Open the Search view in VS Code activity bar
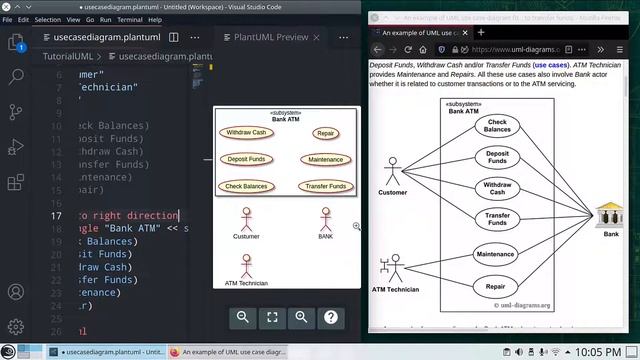The image size is (640, 360). [16, 76]
